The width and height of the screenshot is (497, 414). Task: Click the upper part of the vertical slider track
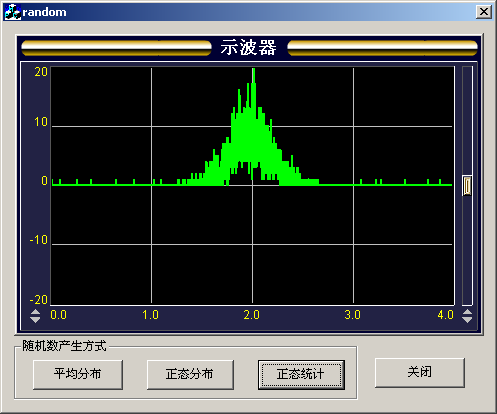[467, 120]
